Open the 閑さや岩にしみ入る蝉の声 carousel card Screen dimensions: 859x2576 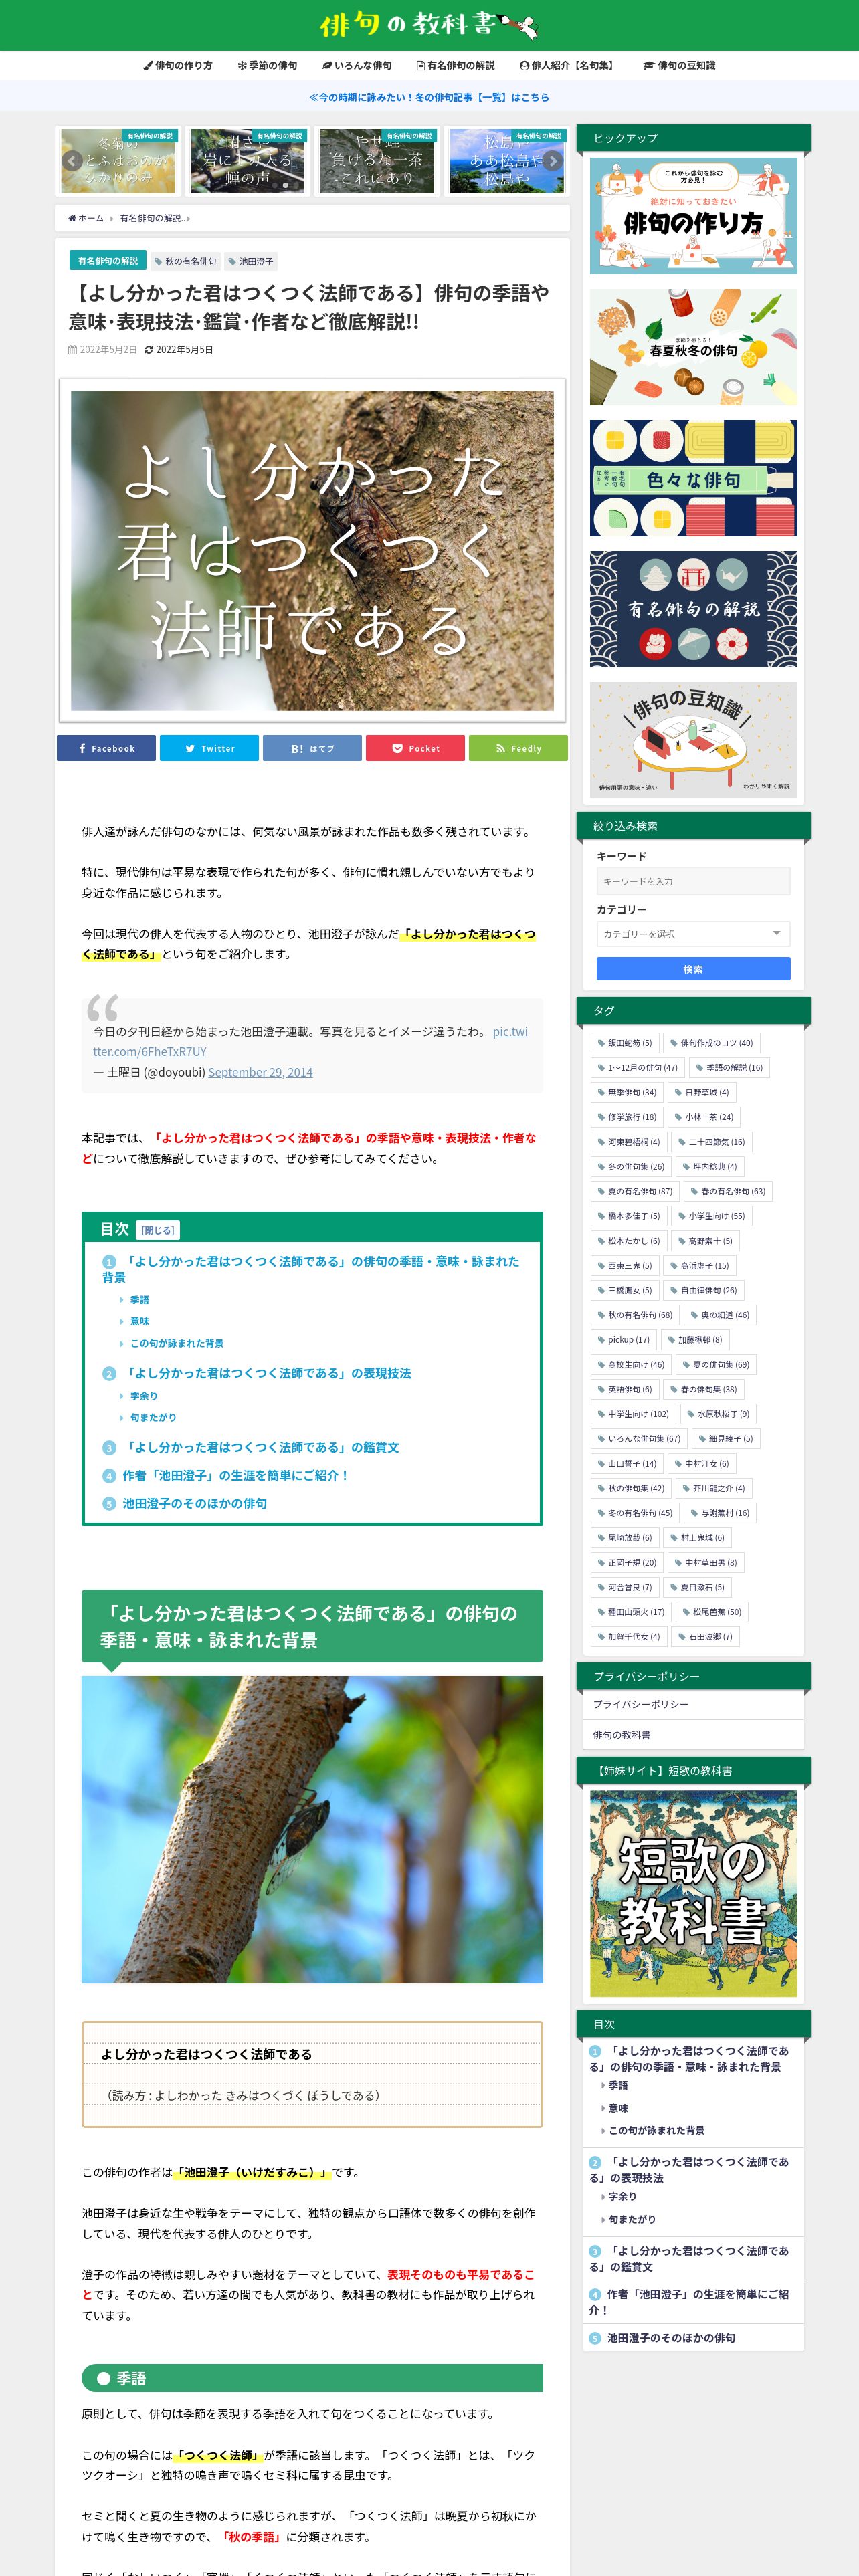click(247, 160)
